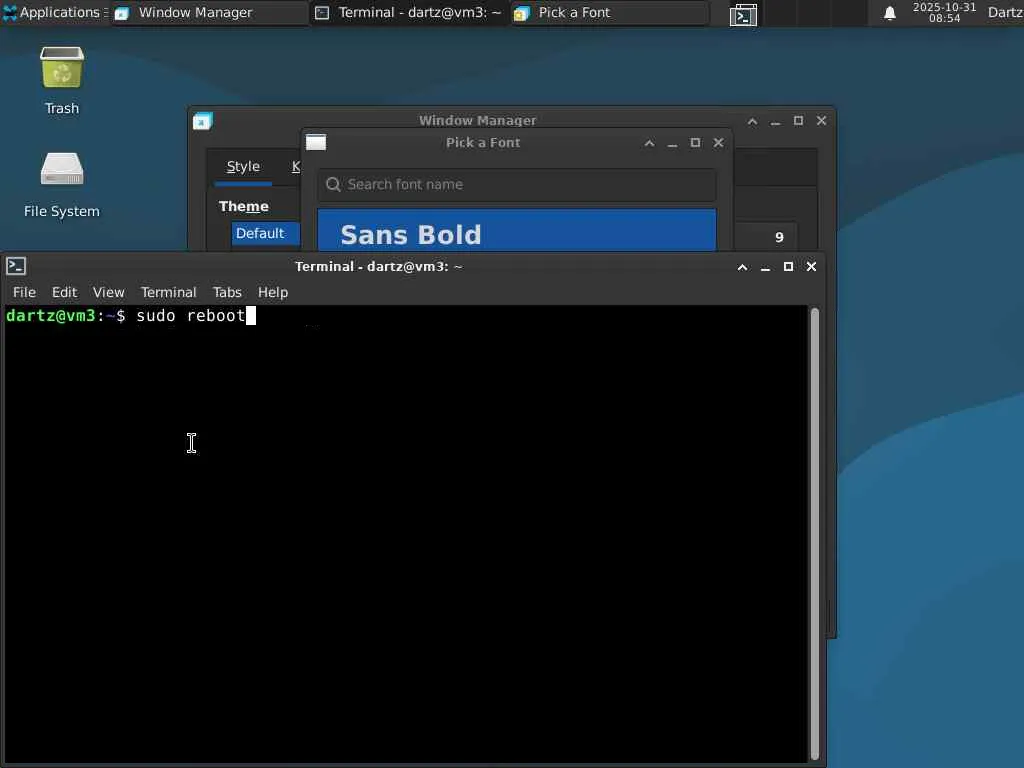This screenshot has width=1024, height=768.
Task: Open the Applications menu in the panel
Action: 55,12
